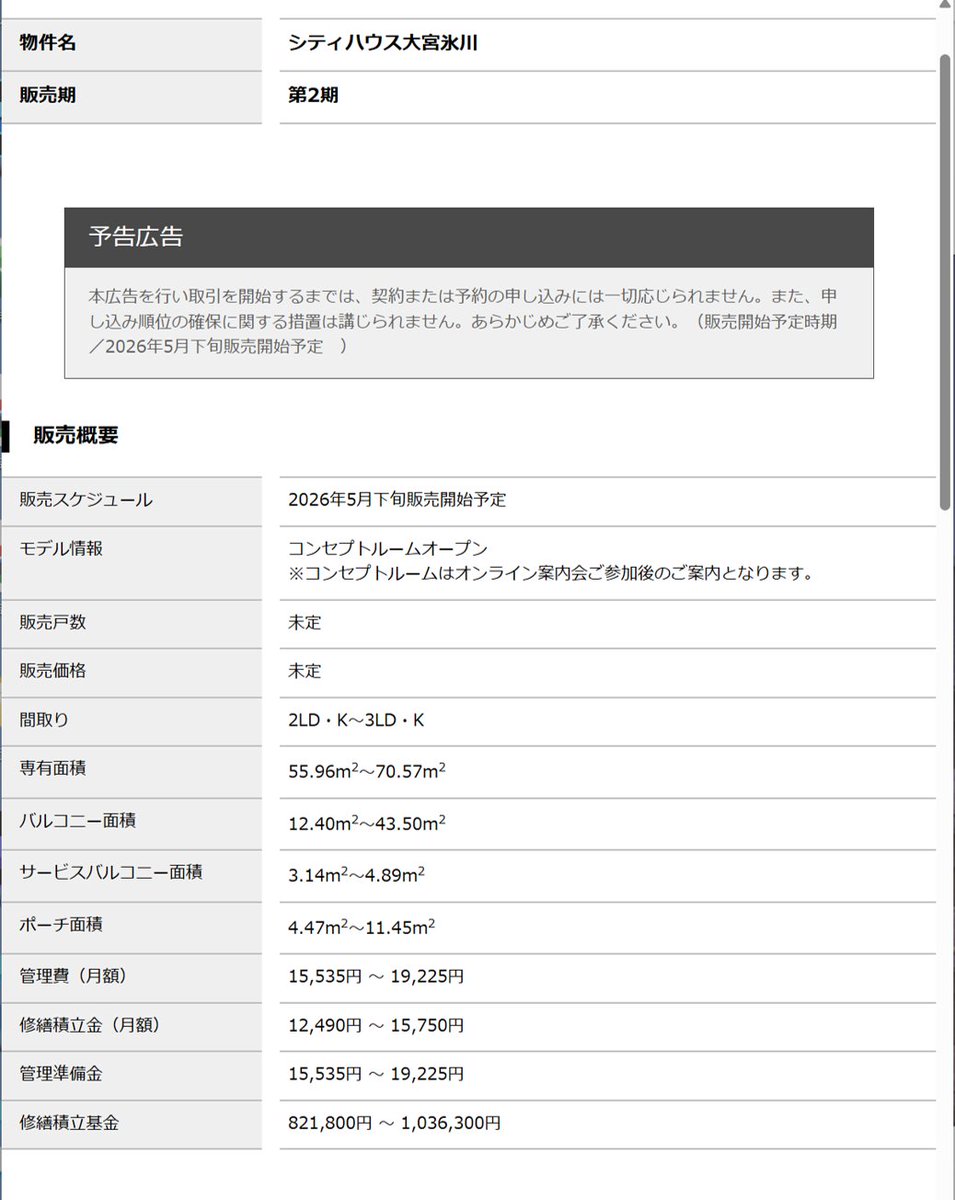Click 15,535円～19,225円 in 管理準備金 row

376,1075
